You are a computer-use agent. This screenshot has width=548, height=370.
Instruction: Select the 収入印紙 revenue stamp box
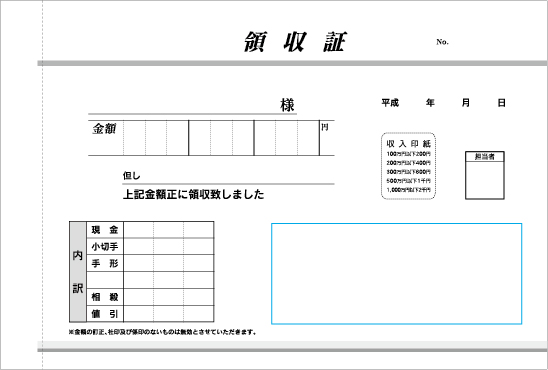point(408,166)
